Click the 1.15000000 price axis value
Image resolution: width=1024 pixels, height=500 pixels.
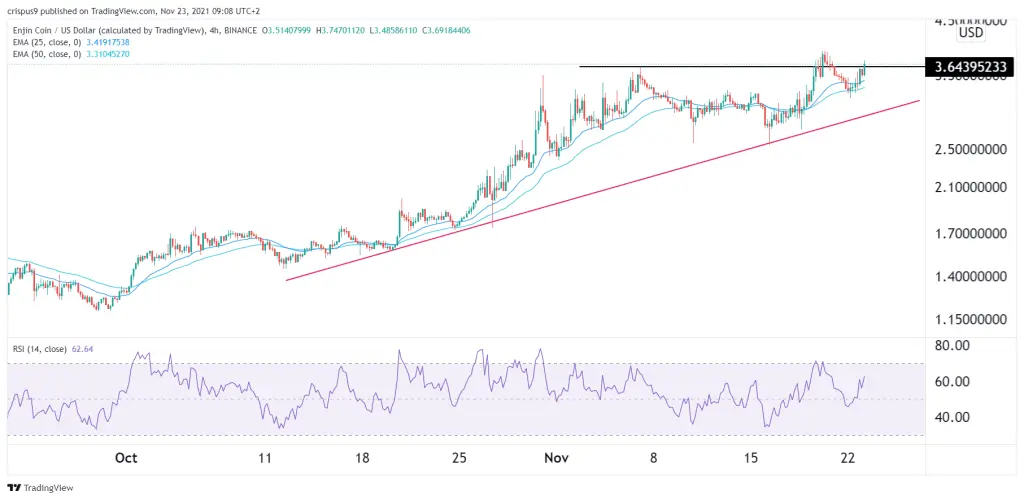coord(972,320)
